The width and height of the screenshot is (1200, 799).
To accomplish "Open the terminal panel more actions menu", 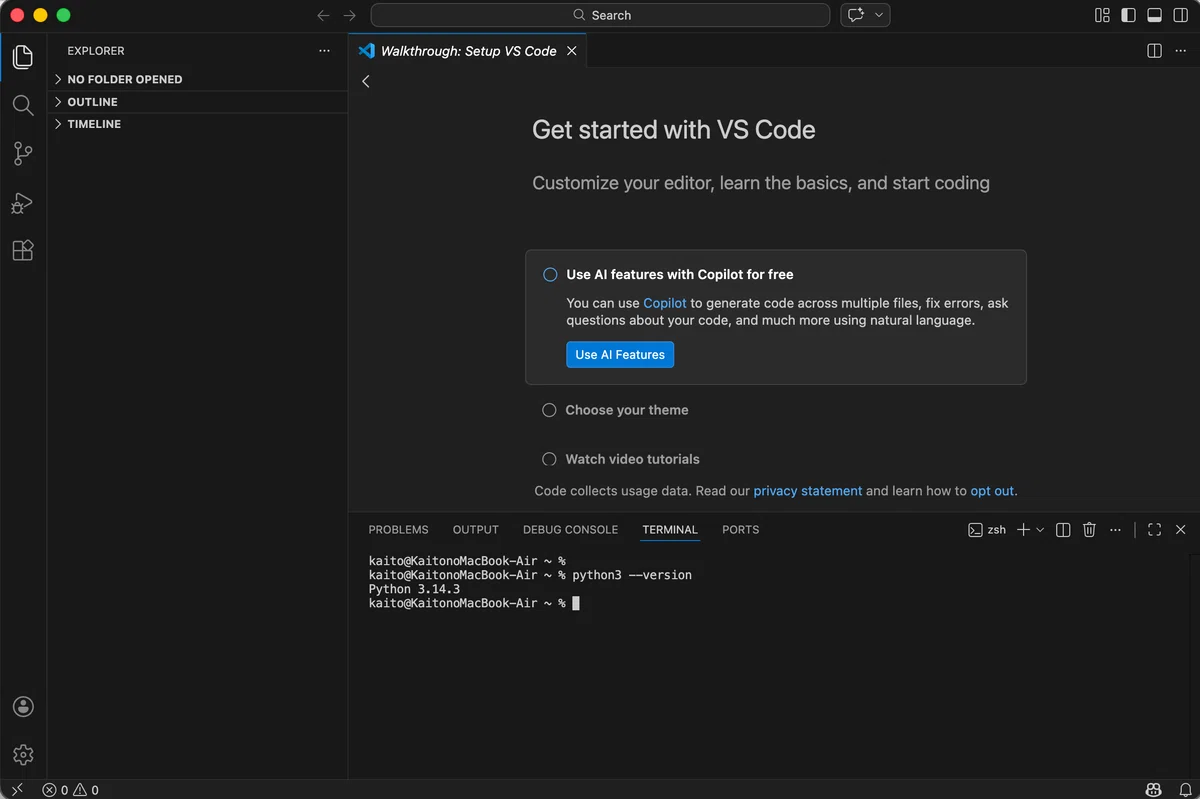I will [1116, 530].
